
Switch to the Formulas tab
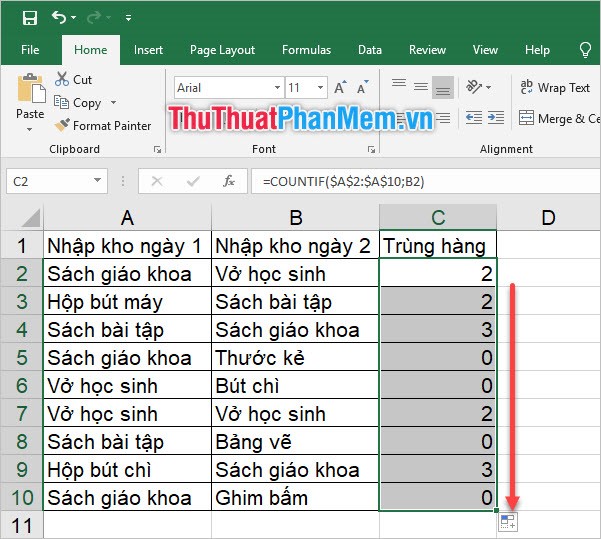click(x=306, y=50)
